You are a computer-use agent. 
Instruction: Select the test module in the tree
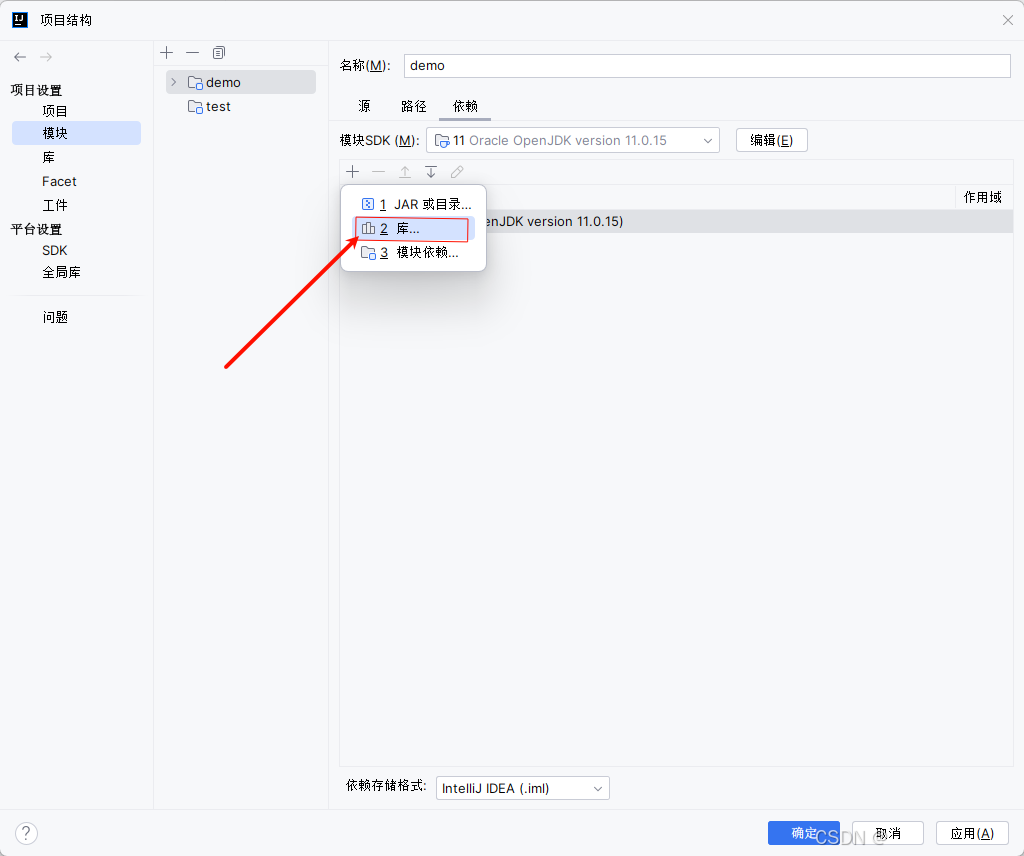click(216, 106)
